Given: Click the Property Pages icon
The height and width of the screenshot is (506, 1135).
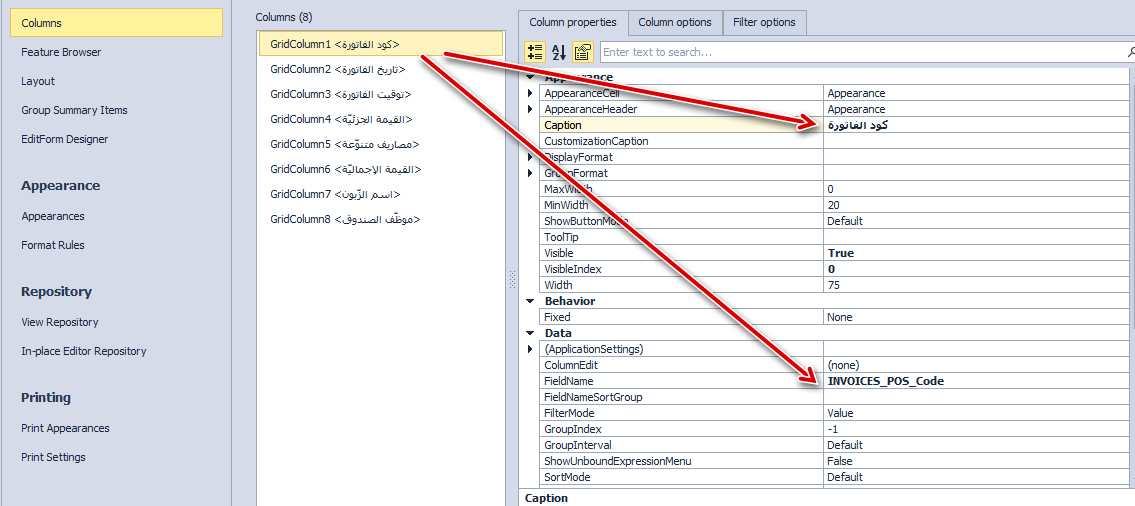Looking at the screenshot, I should click(583, 52).
